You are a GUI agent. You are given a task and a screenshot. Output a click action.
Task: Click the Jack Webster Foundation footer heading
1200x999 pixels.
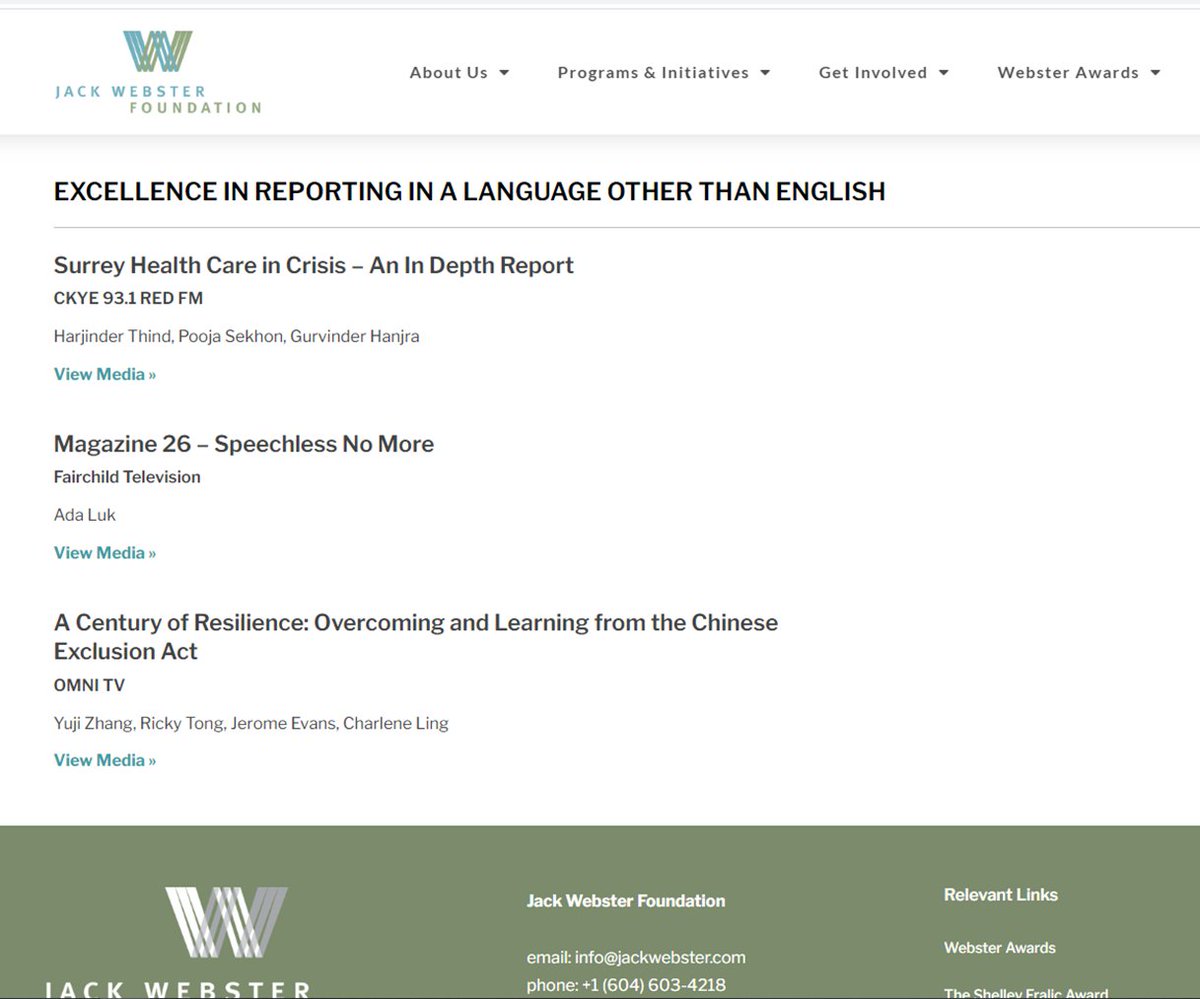626,901
